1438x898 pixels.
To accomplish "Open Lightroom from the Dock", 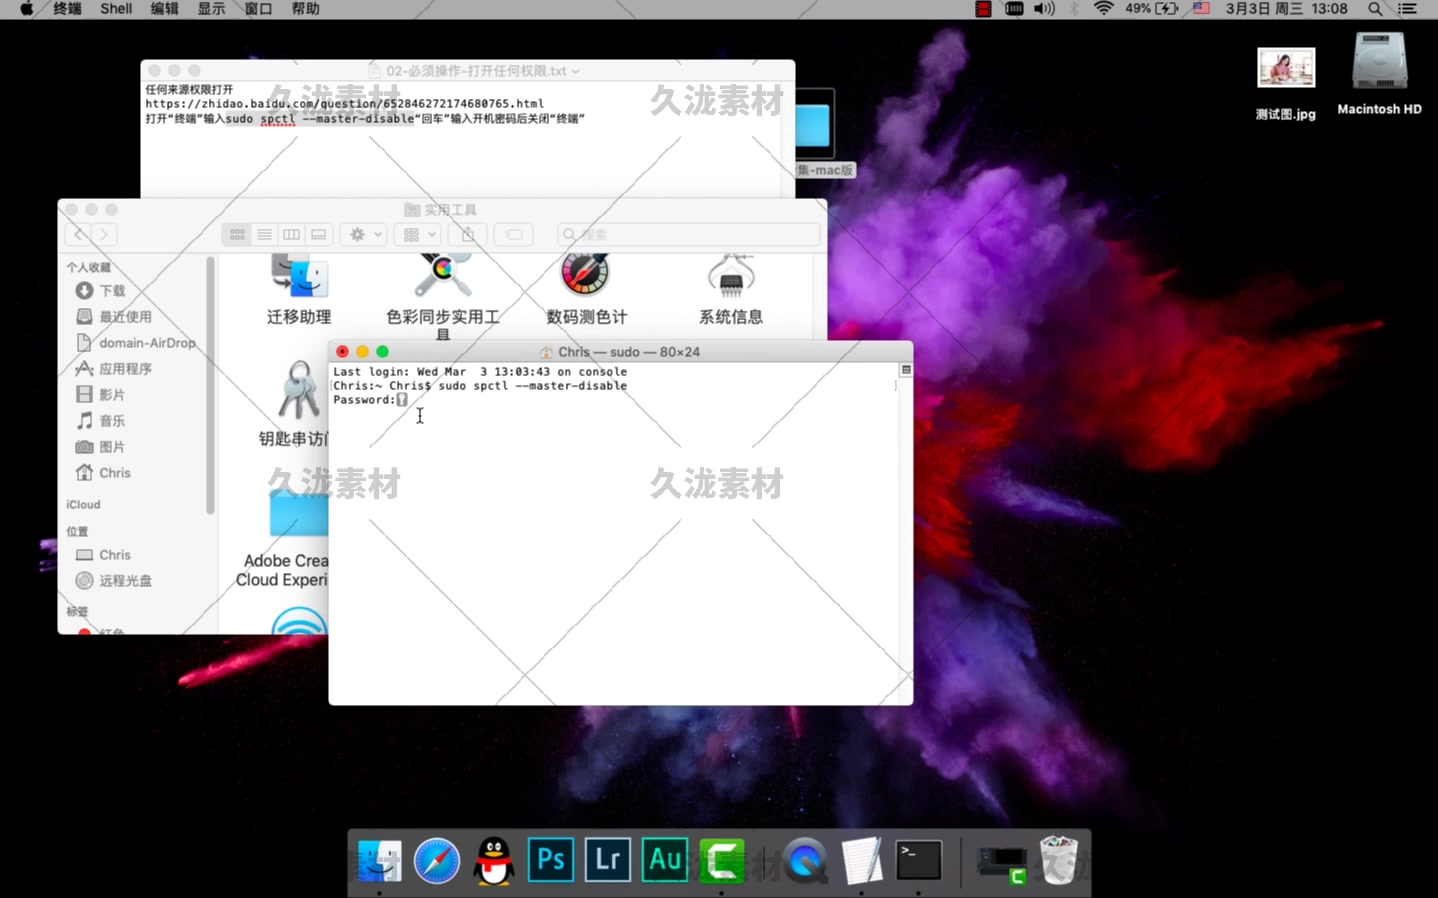I will pyautogui.click(x=606, y=859).
